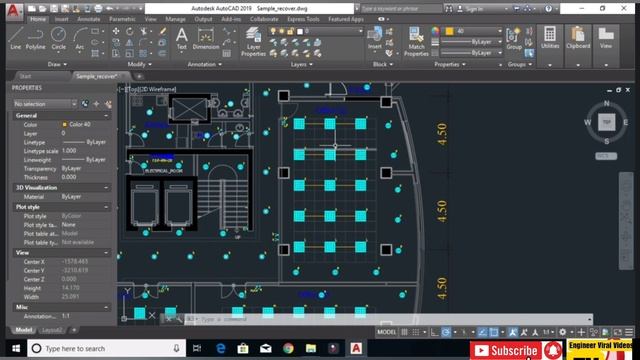Toggle snap mode in status bar
Screen dimensions: 640x360
[416, 332]
